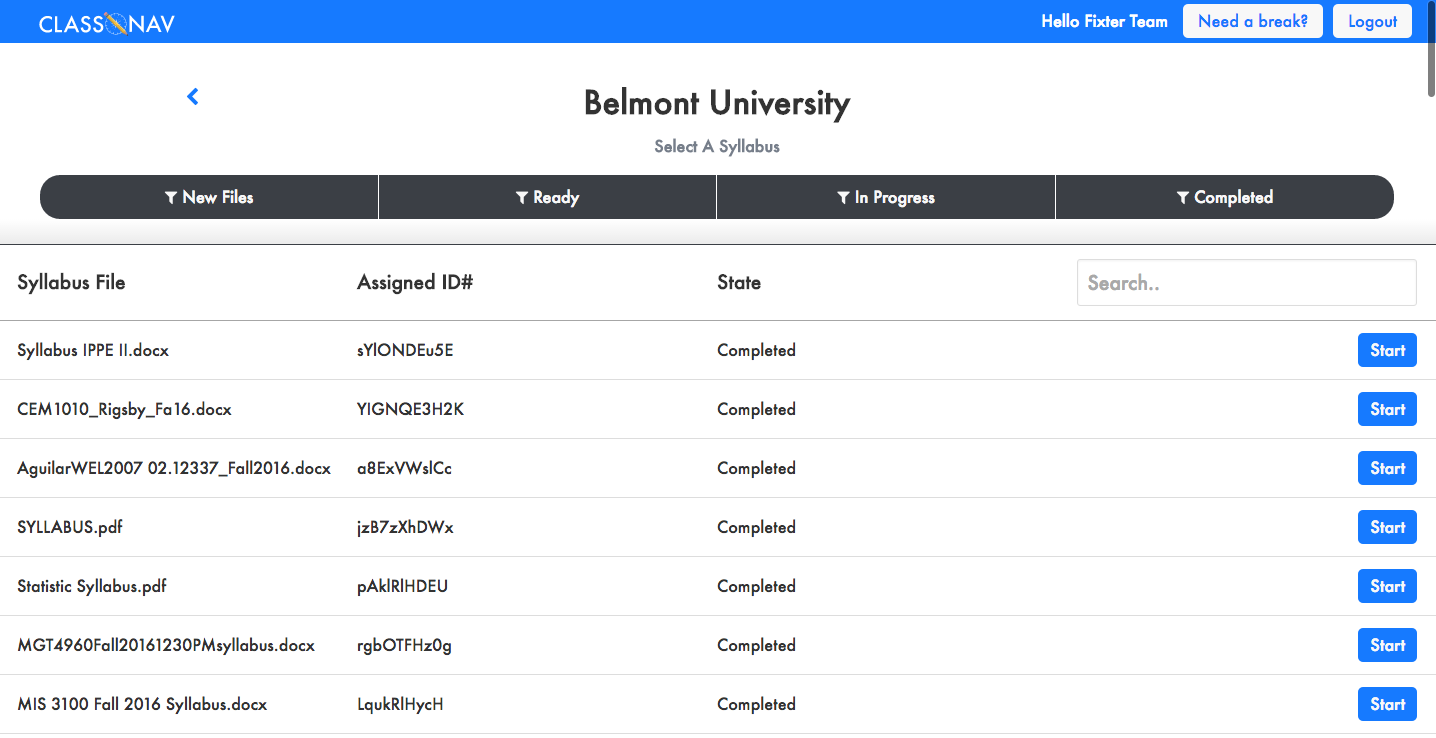Click the ClassNav logo
The height and width of the screenshot is (738, 1436).
click(x=106, y=23)
